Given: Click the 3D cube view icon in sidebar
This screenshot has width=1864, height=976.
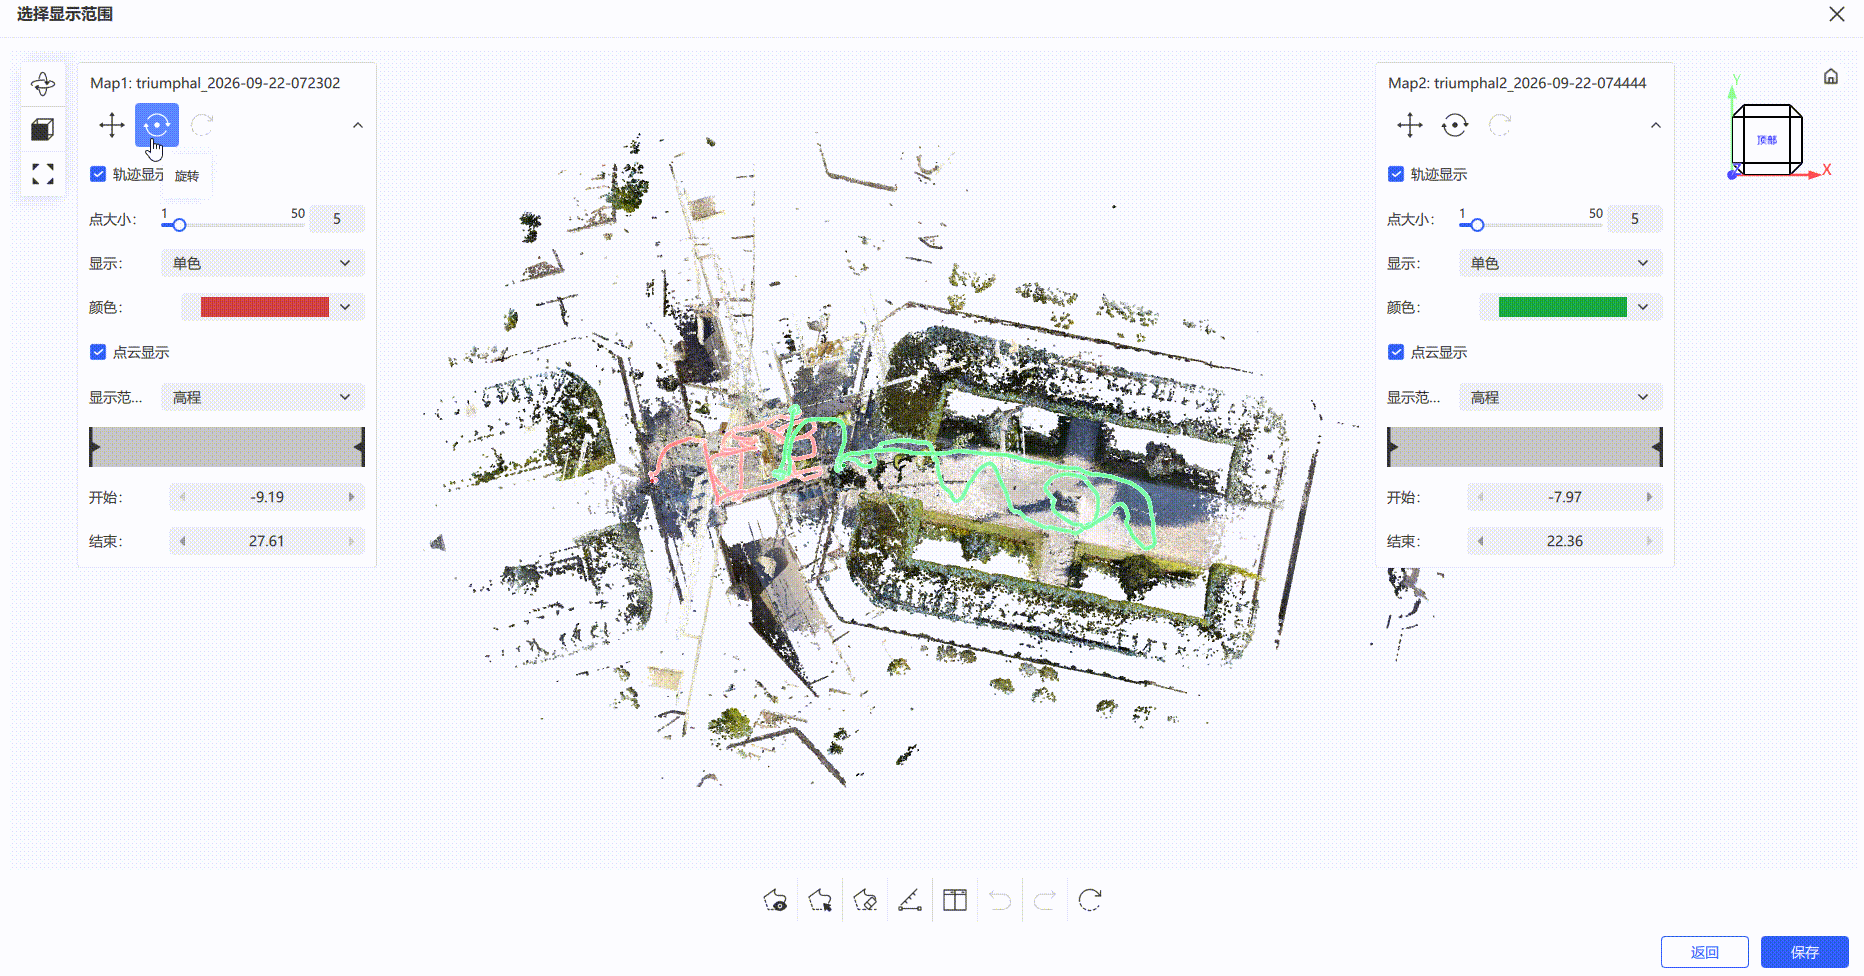Looking at the screenshot, I should click(43, 129).
